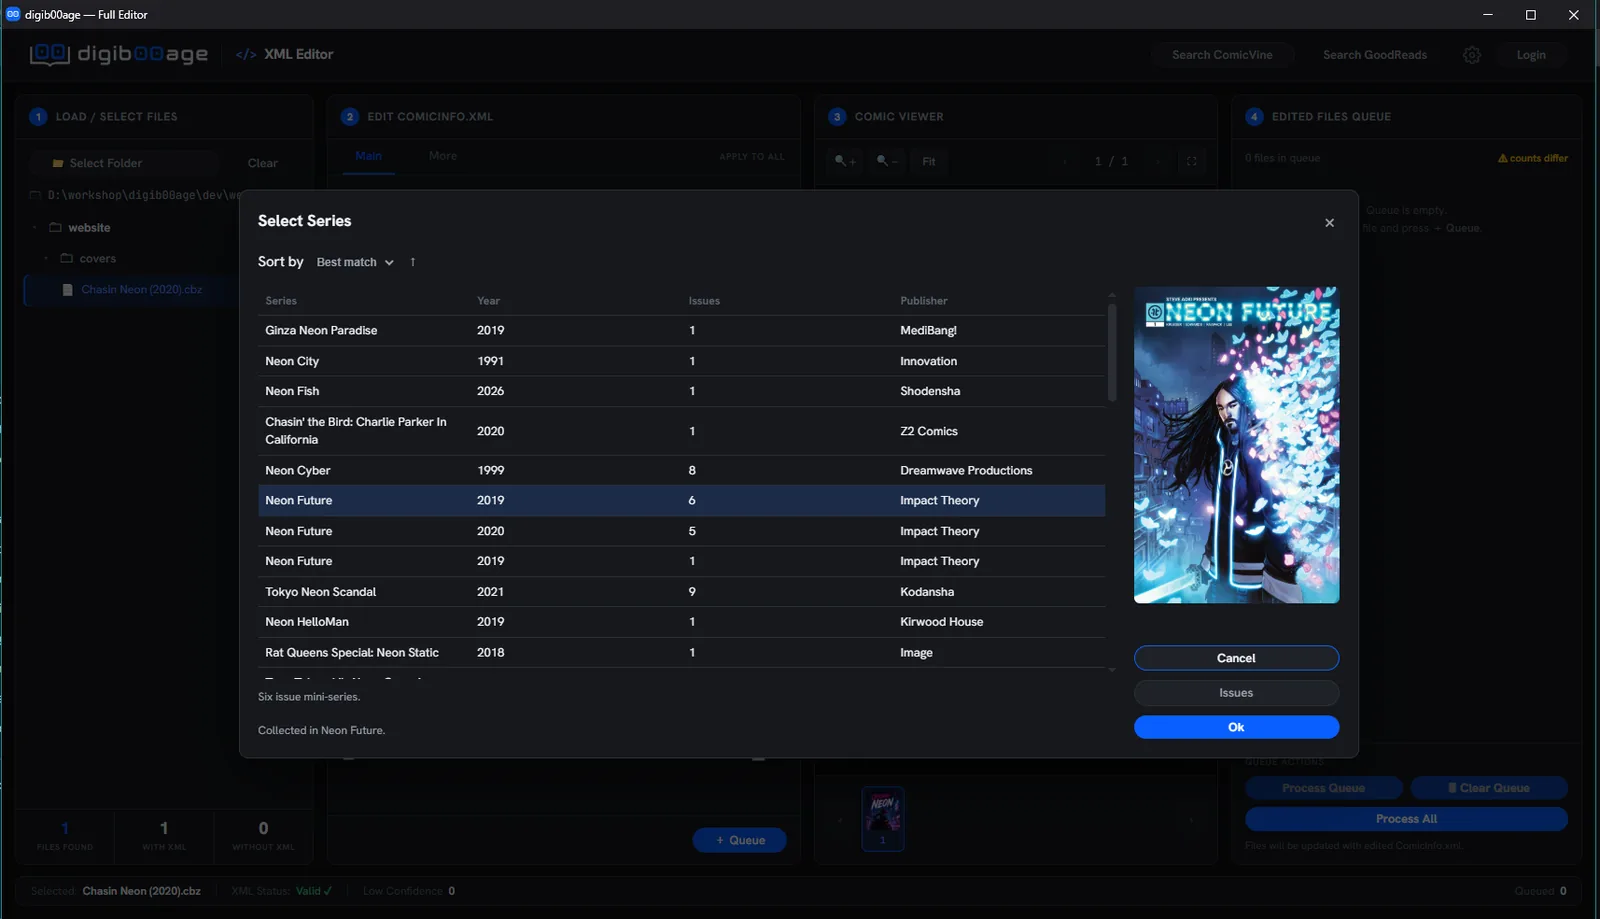Screen dimensions: 1600x919
Task: Select the Neon Fish series row
Action: 681,391
